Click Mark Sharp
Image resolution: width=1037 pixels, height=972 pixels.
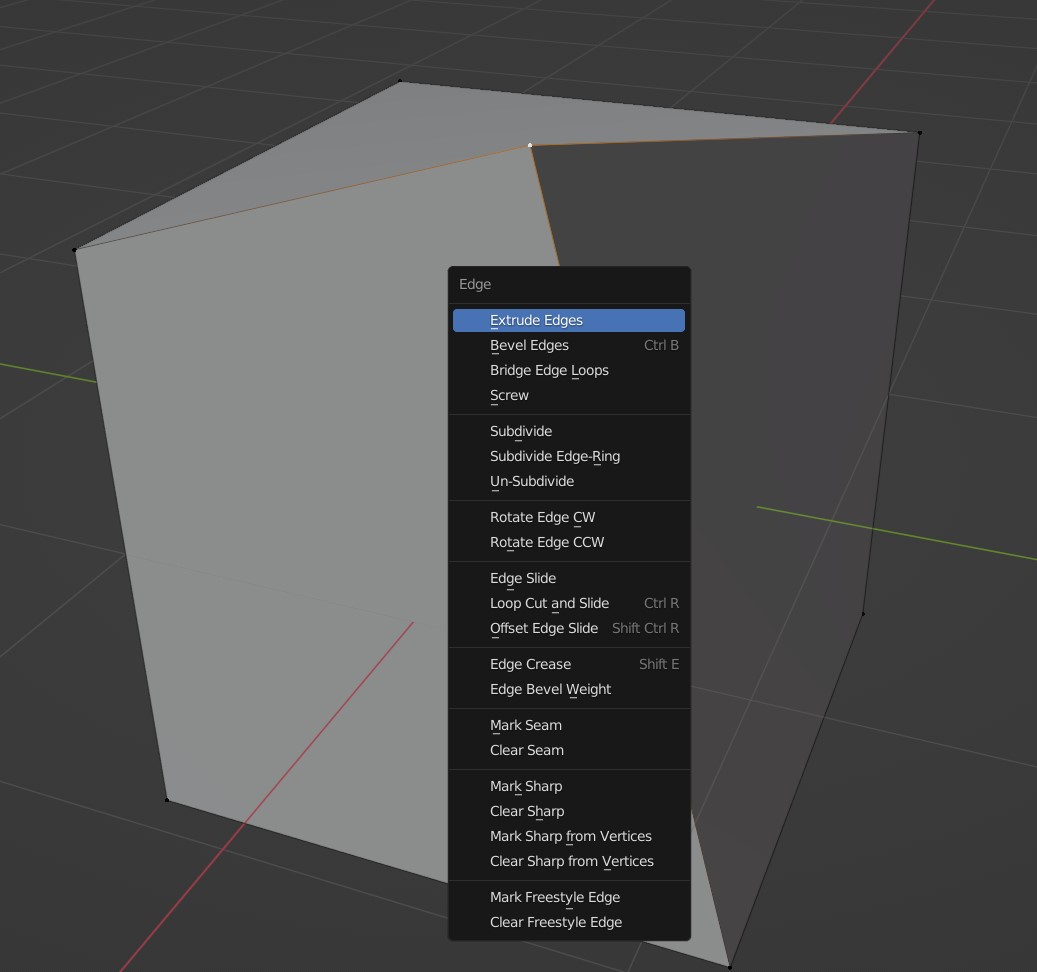569,786
